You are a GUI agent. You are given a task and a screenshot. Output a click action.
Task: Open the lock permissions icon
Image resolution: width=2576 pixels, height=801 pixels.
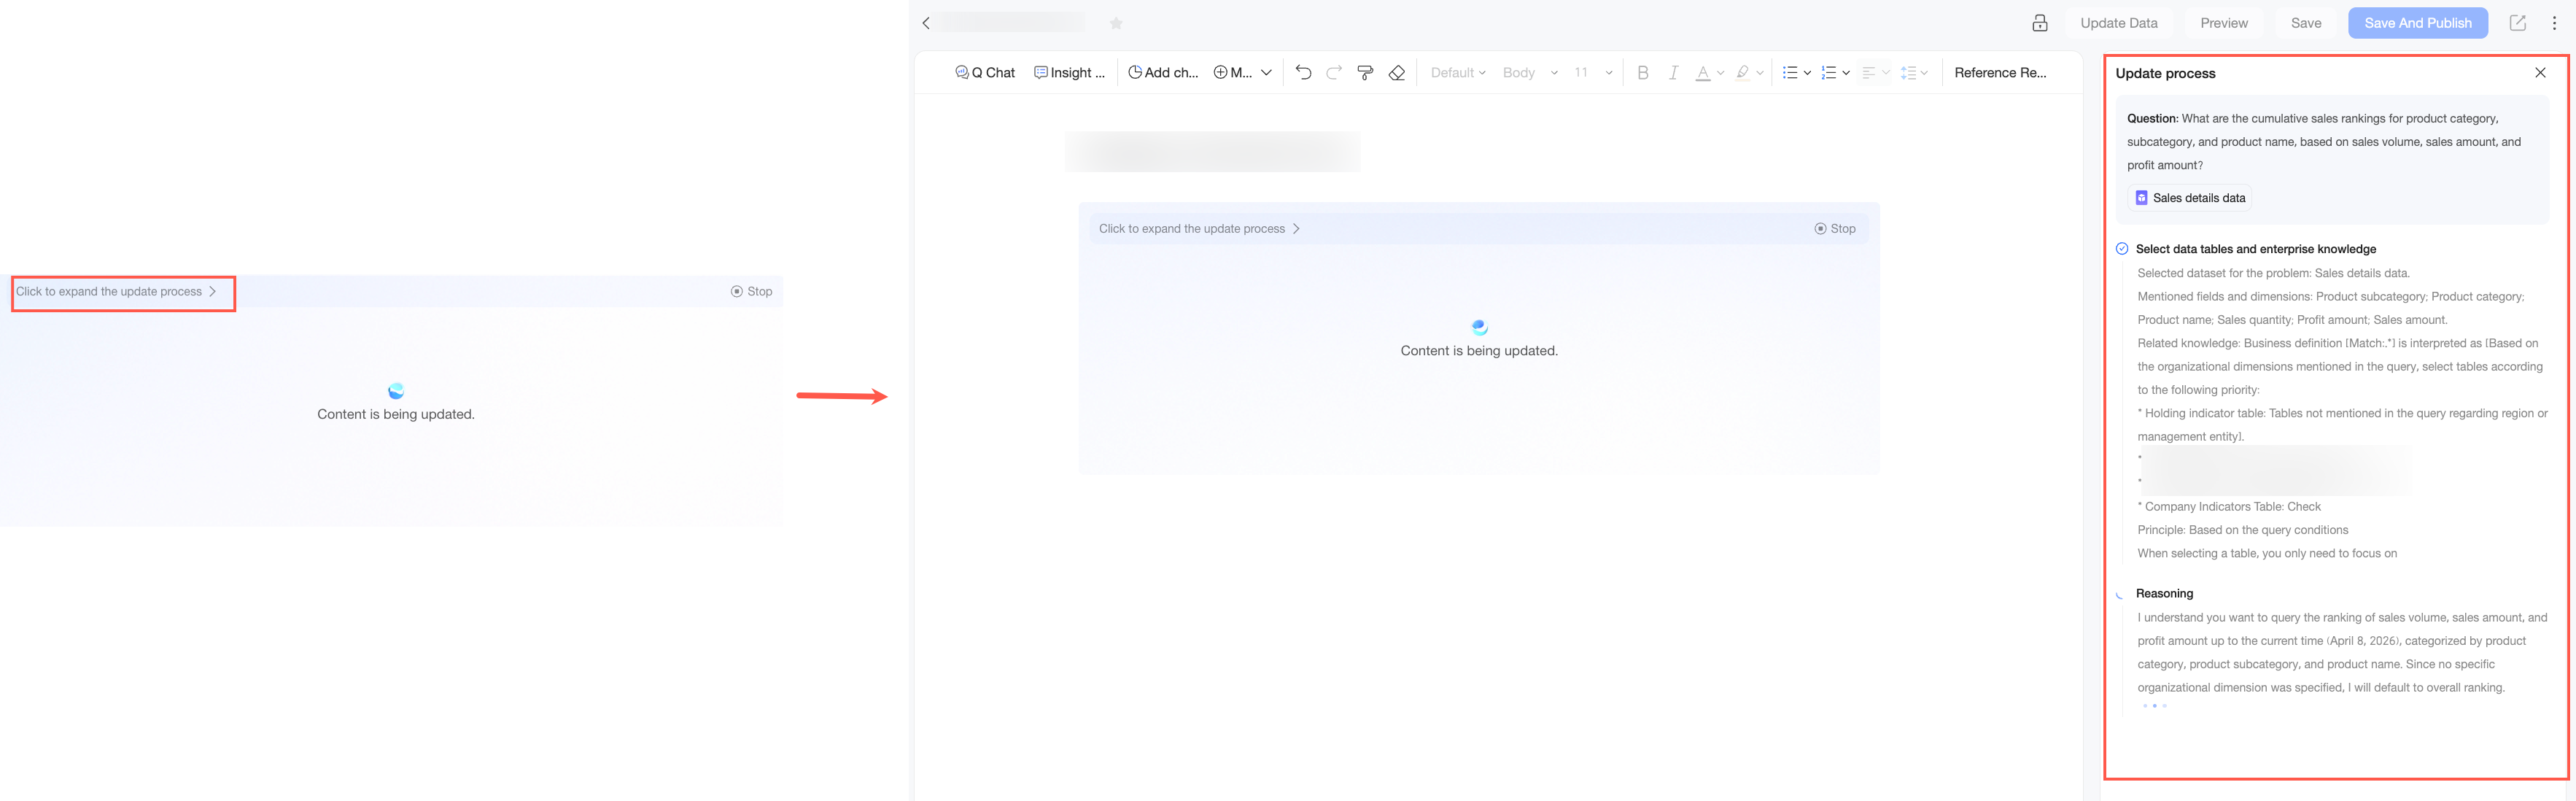[2040, 23]
